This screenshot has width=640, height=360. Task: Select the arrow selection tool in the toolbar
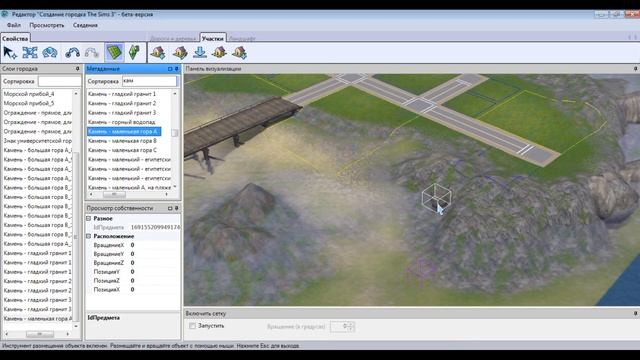10,53
